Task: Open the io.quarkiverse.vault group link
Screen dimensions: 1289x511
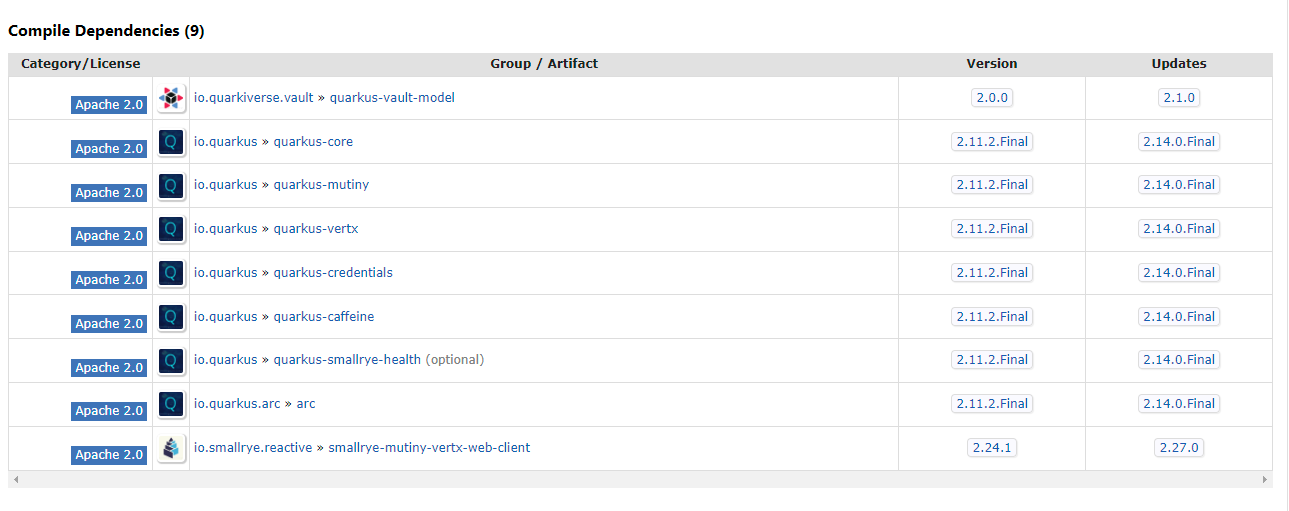Action: tap(254, 98)
